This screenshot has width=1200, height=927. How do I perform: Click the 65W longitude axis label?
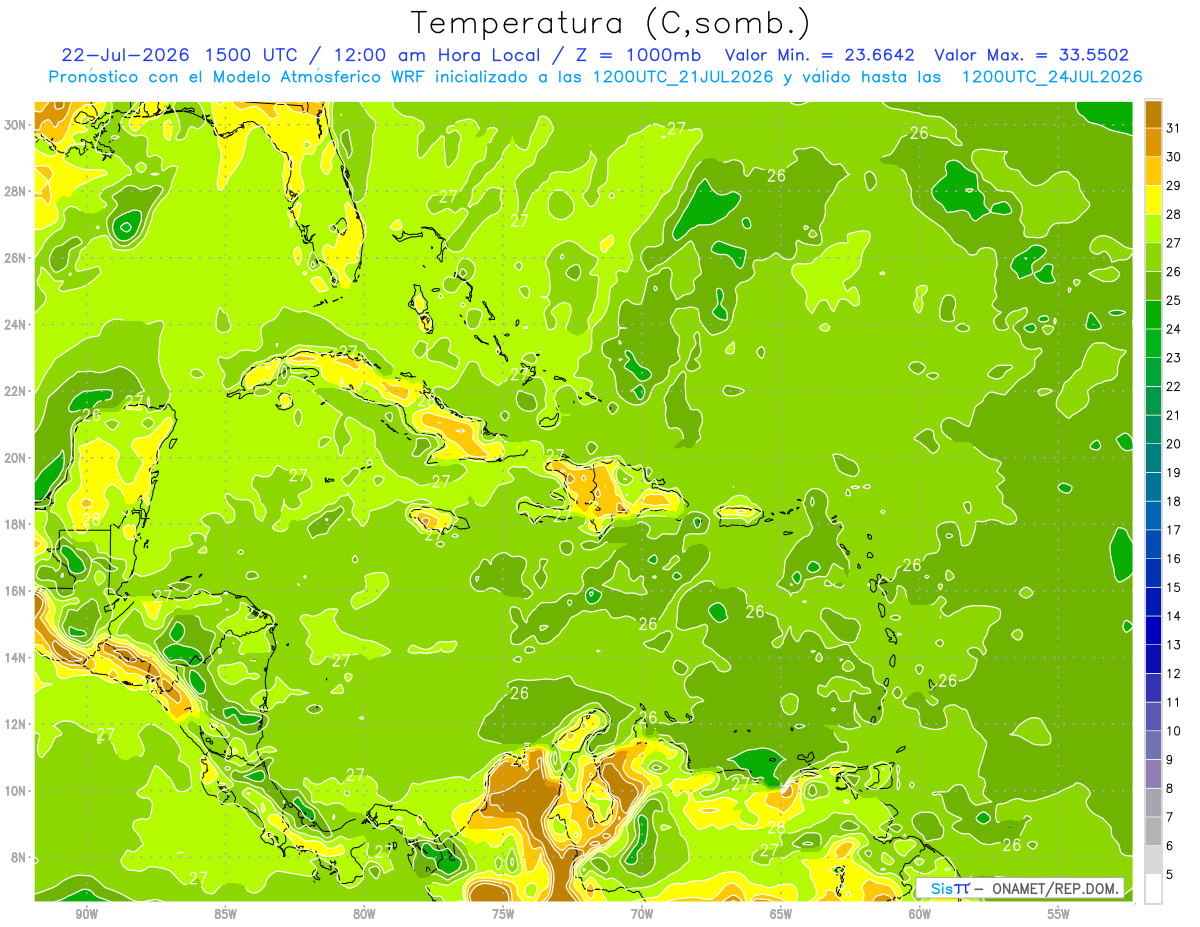tap(781, 914)
